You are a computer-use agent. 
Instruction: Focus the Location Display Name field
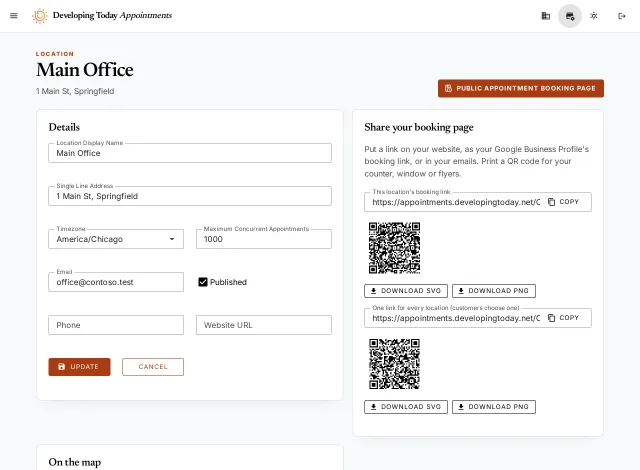(190, 153)
